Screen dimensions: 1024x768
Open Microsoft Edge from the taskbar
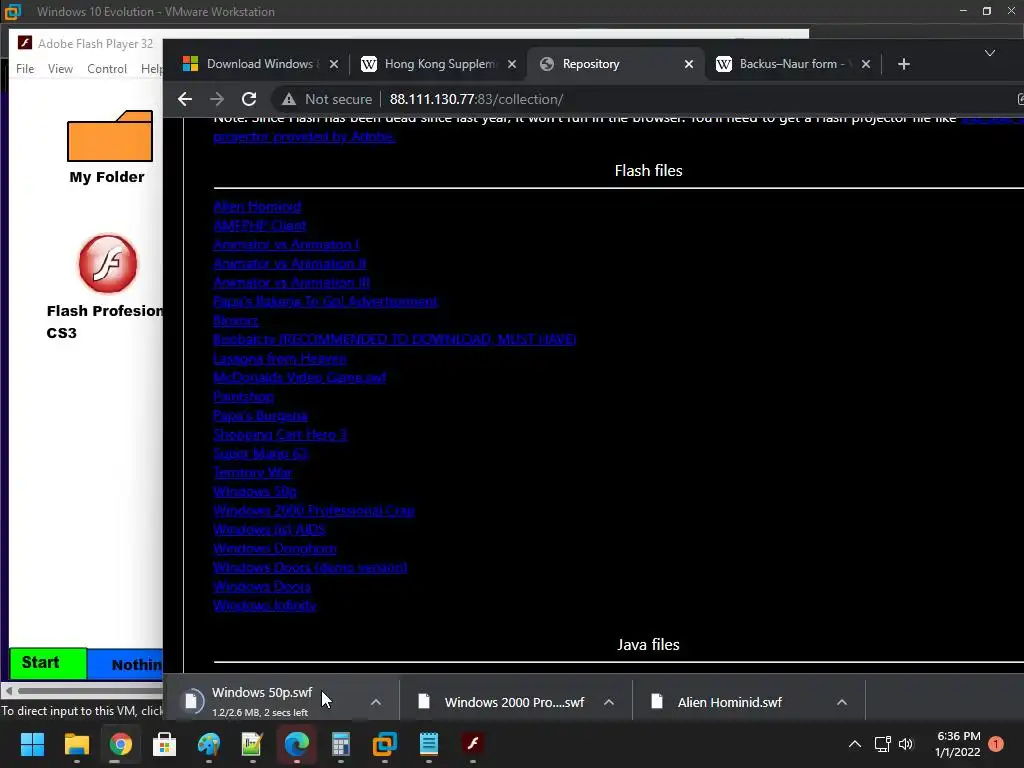click(296, 744)
